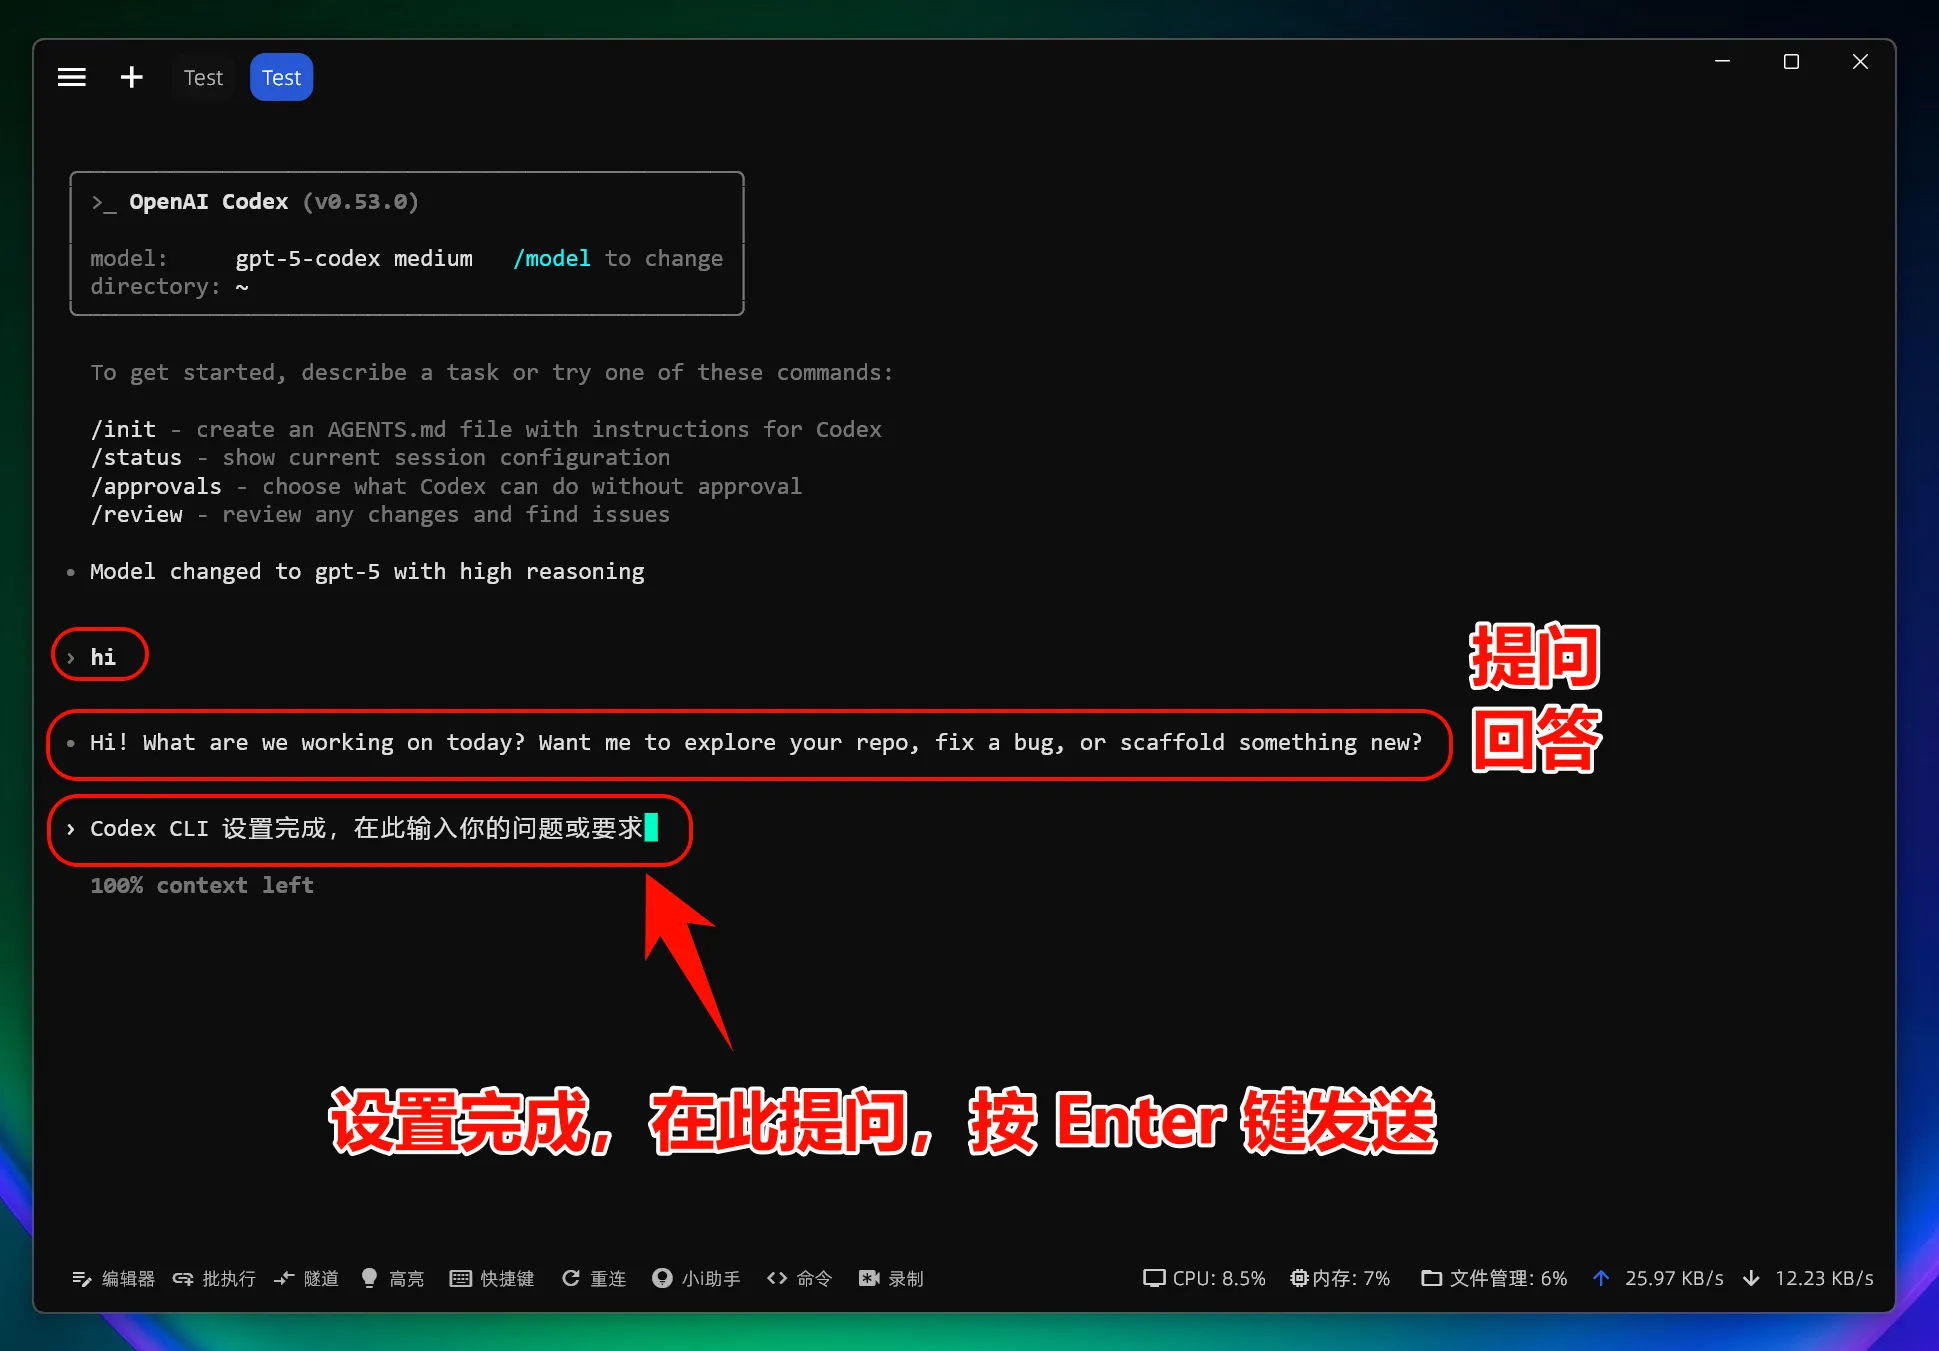Viewport: 1939px width, 1351px height.
Task: Select the active blue Test tab
Action: [280, 76]
